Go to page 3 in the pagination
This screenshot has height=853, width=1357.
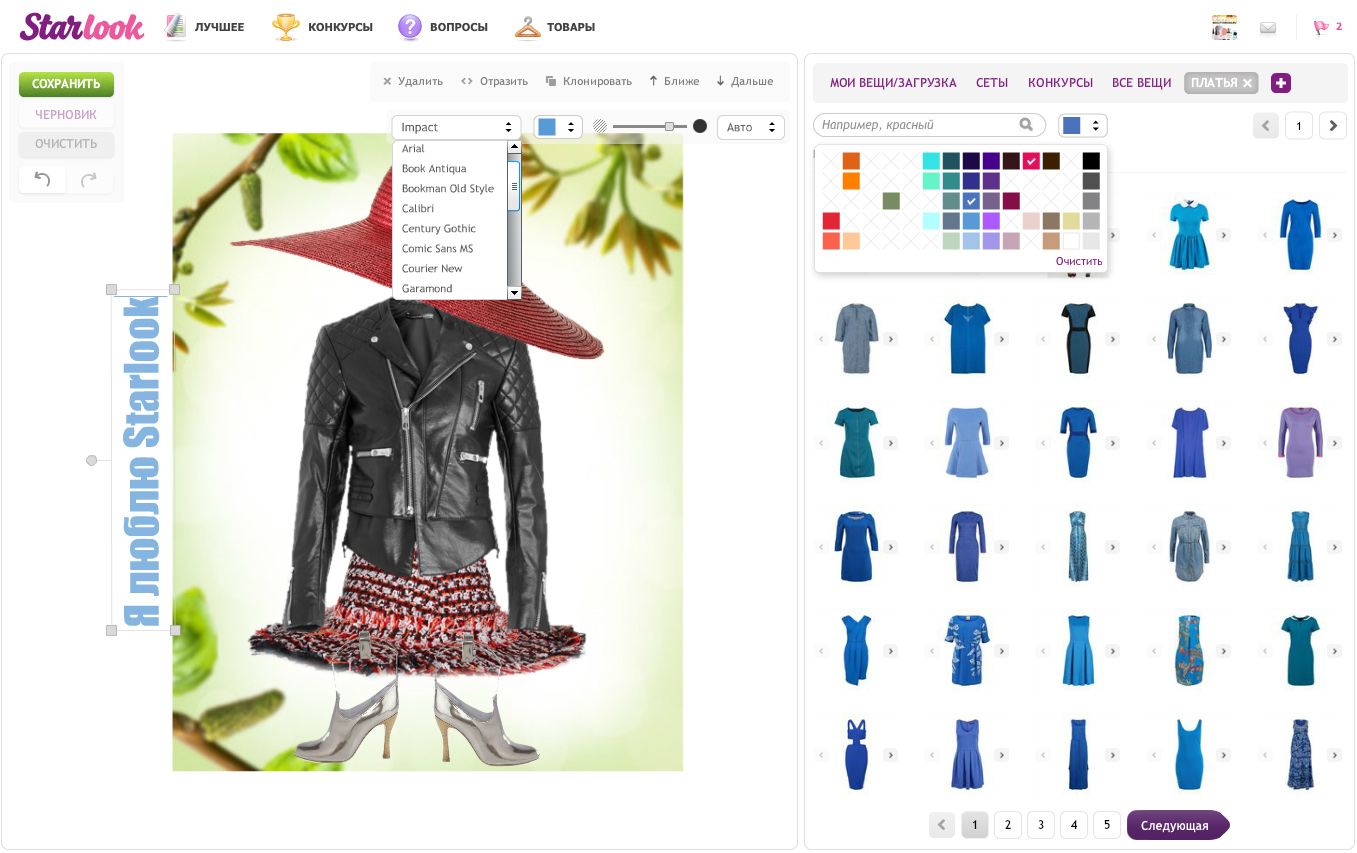click(1041, 825)
